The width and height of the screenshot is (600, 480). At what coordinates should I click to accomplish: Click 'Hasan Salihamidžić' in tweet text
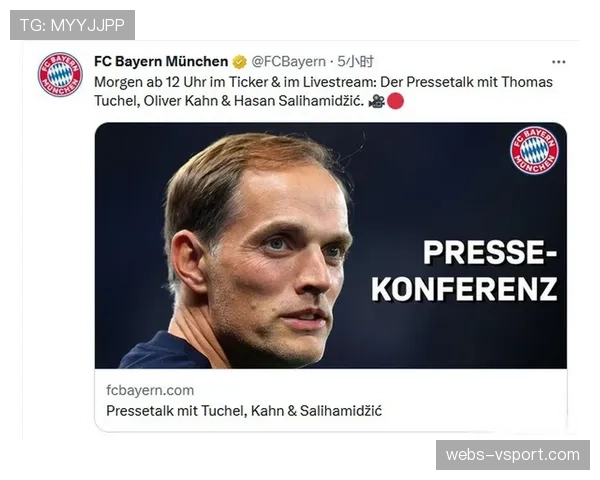coord(298,101)
